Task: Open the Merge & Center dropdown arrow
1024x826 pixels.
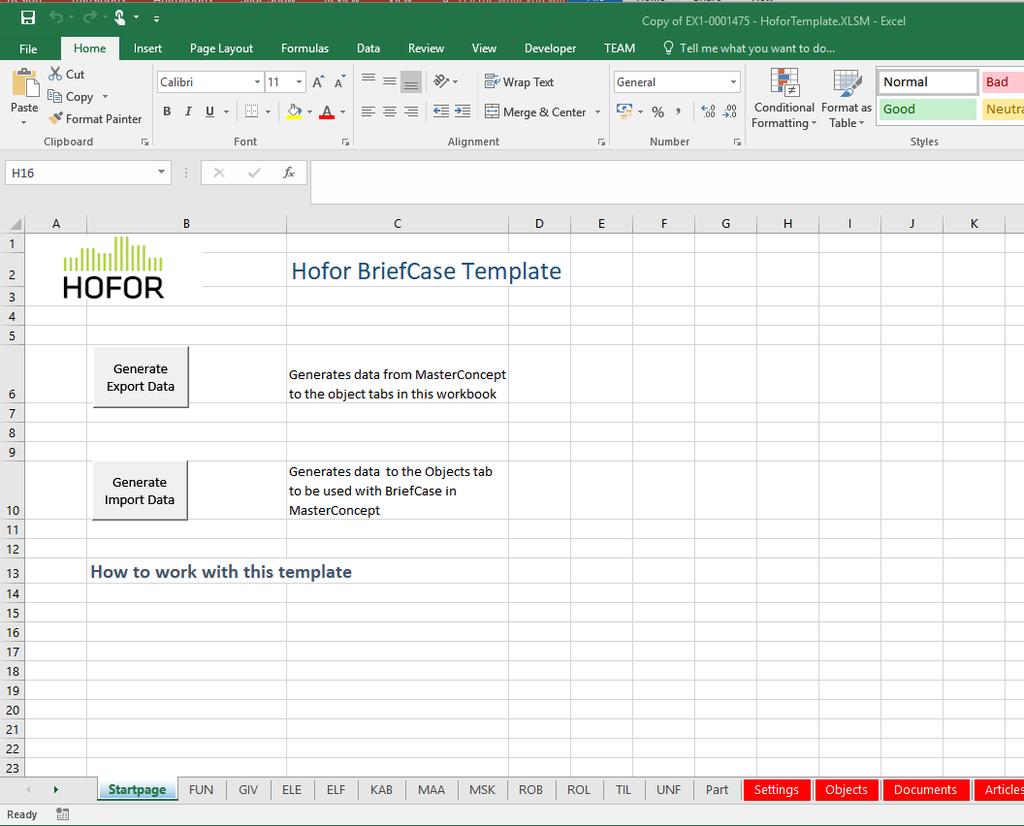Action: point(597,112)
